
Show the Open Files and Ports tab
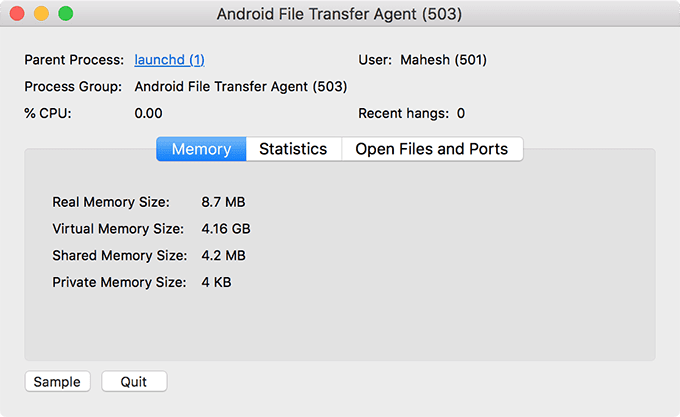click(x=432, y=149)
